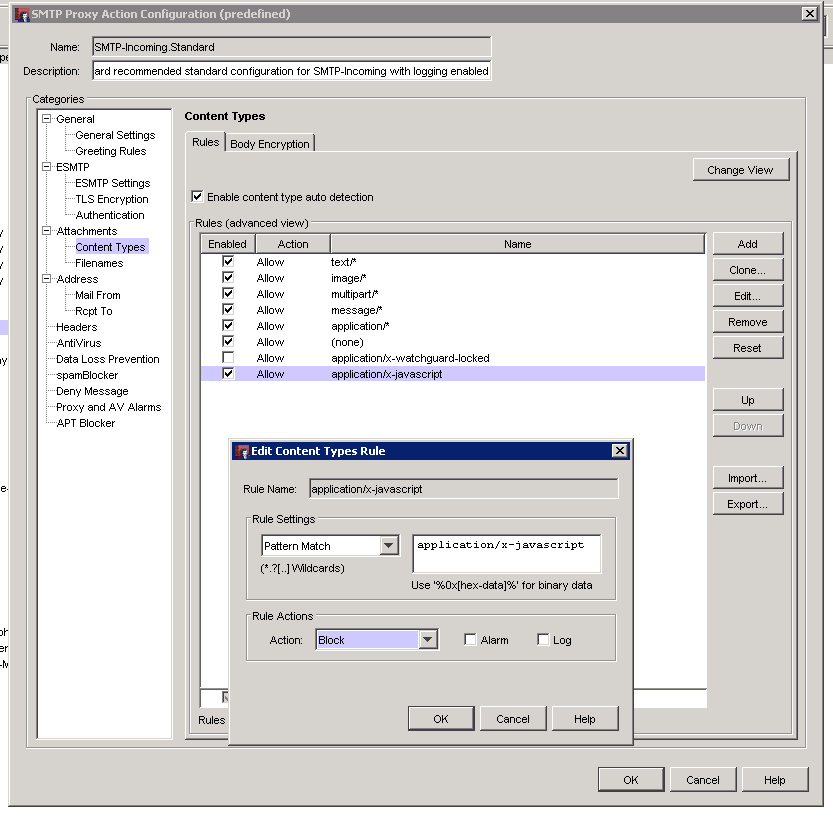Click the pattern text field with application/x-javascript
The height and width of the screenshot is (817, 833).
pos(506,553)
